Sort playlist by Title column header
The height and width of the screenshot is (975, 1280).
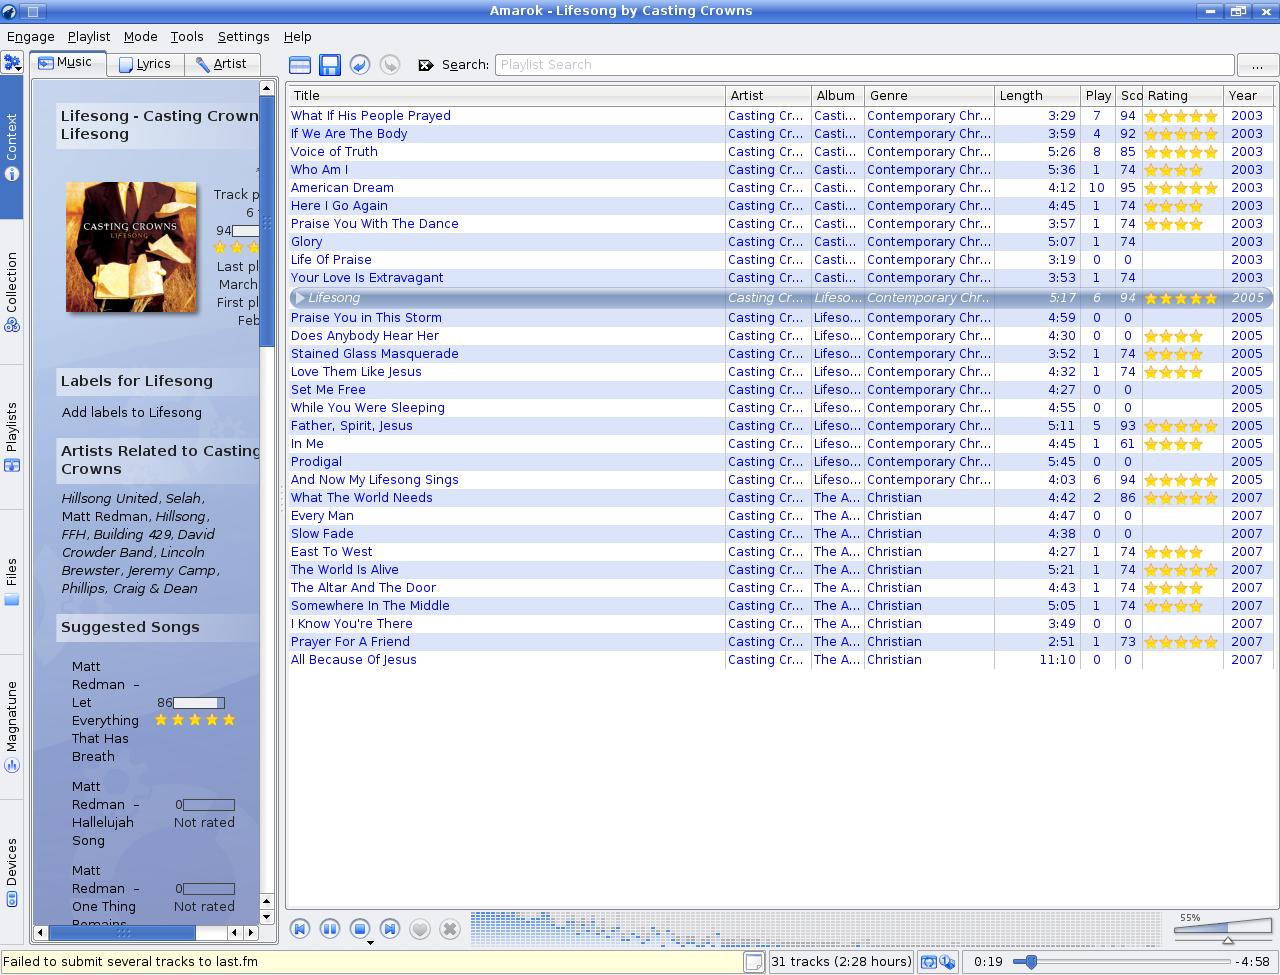(x=507, y=96)
